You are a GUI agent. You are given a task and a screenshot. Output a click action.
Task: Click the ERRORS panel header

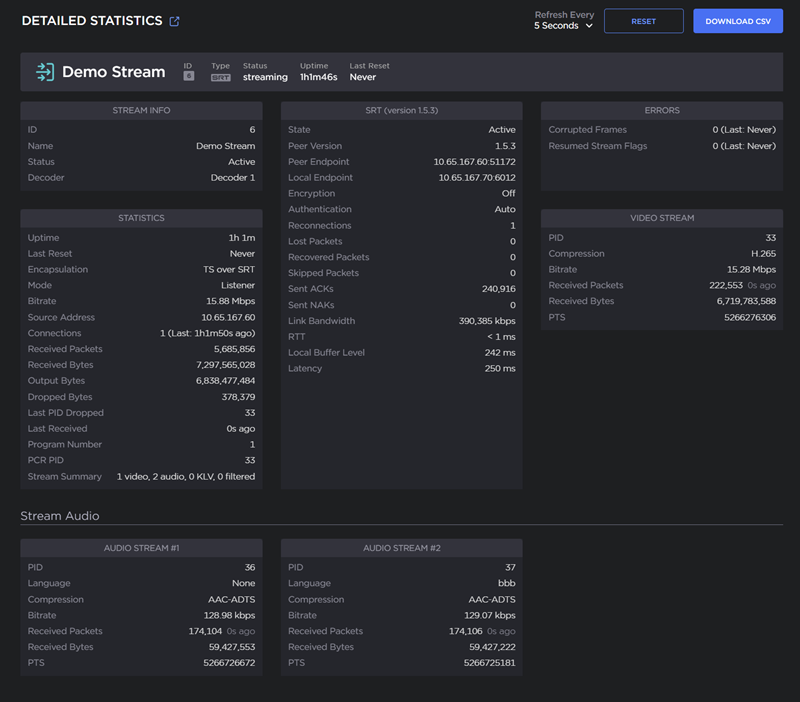[661, 110]
